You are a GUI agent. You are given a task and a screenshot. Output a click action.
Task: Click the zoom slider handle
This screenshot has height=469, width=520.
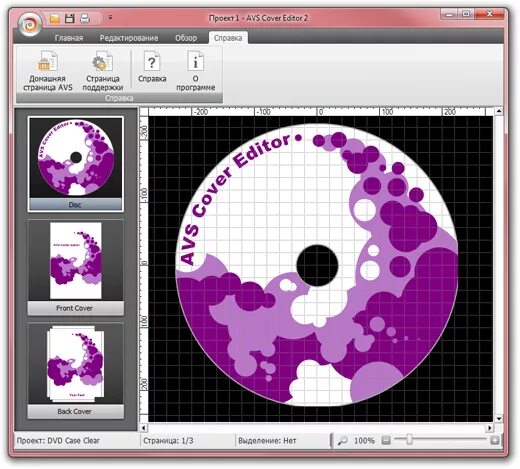click(x=409, y=440)
